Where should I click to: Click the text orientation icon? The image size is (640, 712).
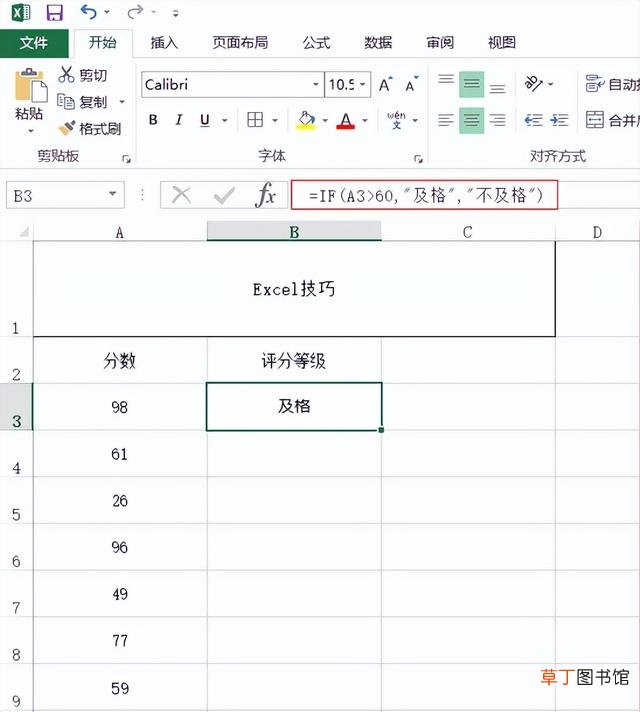point(533,84)
